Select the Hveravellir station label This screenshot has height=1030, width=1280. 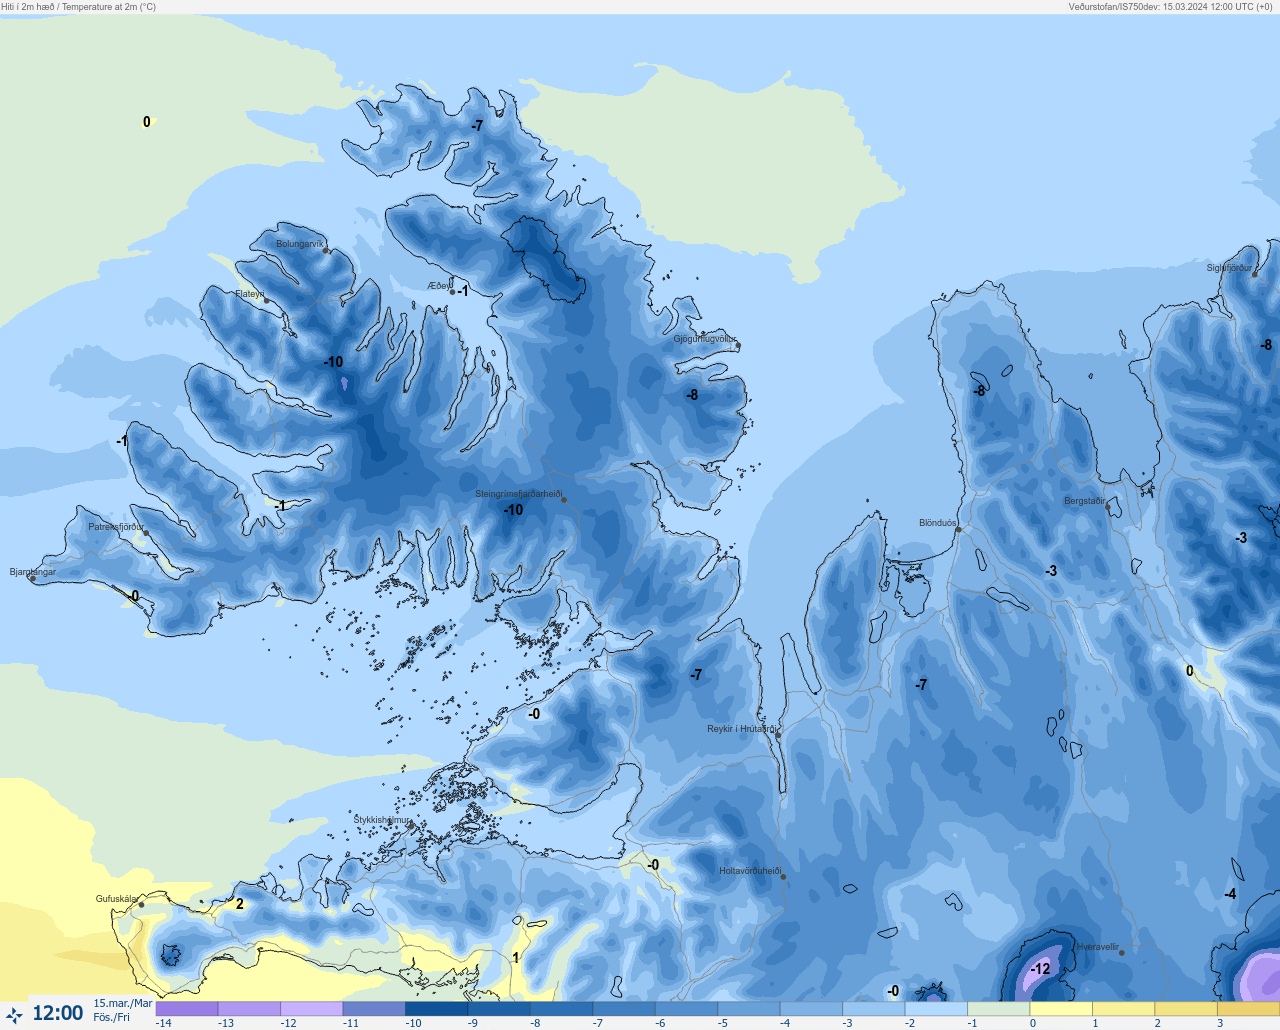[1098, 947]
